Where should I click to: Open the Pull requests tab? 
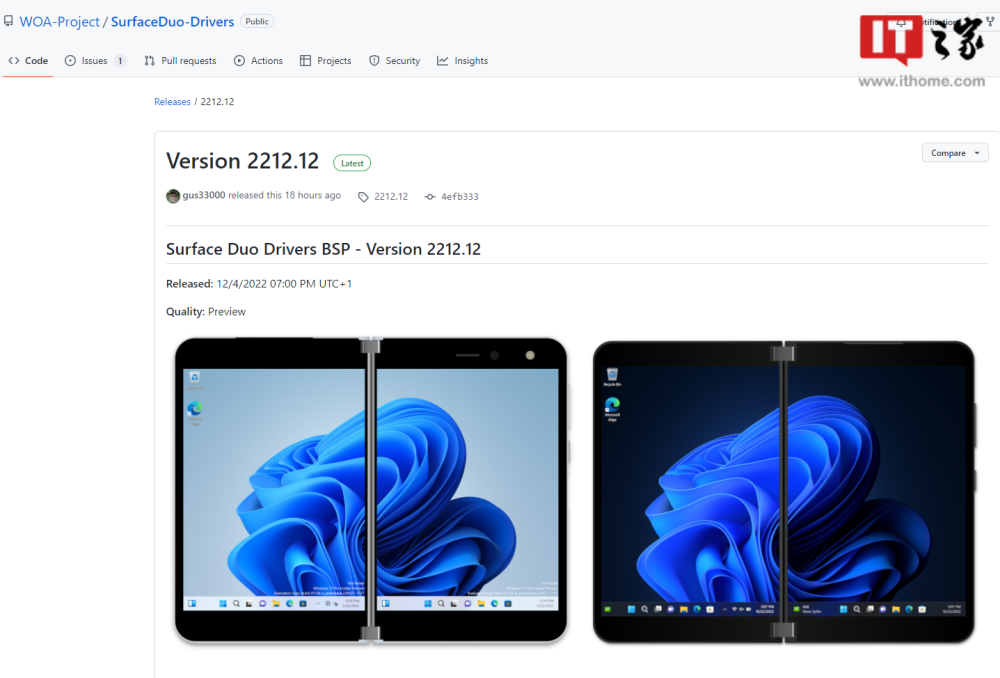180,61
